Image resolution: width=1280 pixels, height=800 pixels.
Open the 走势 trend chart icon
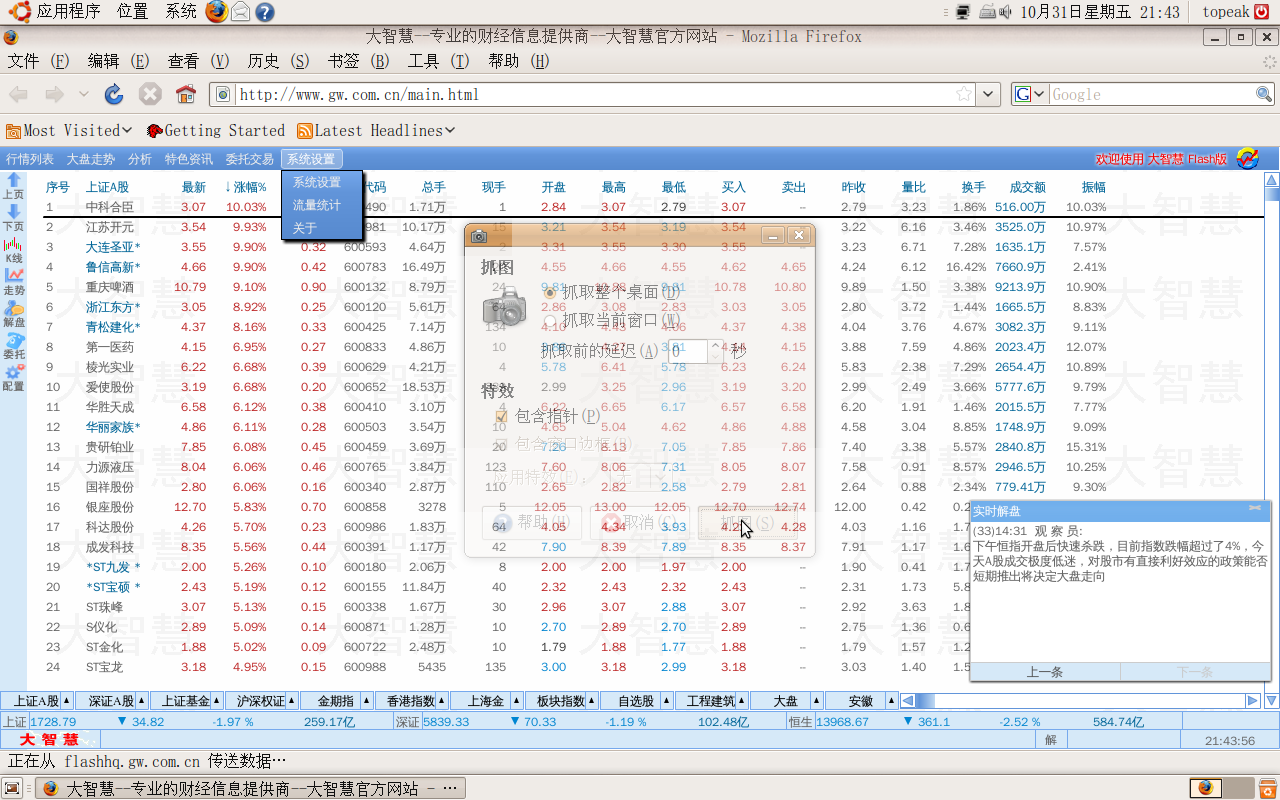pyautogui.click(x=14, y=275)
